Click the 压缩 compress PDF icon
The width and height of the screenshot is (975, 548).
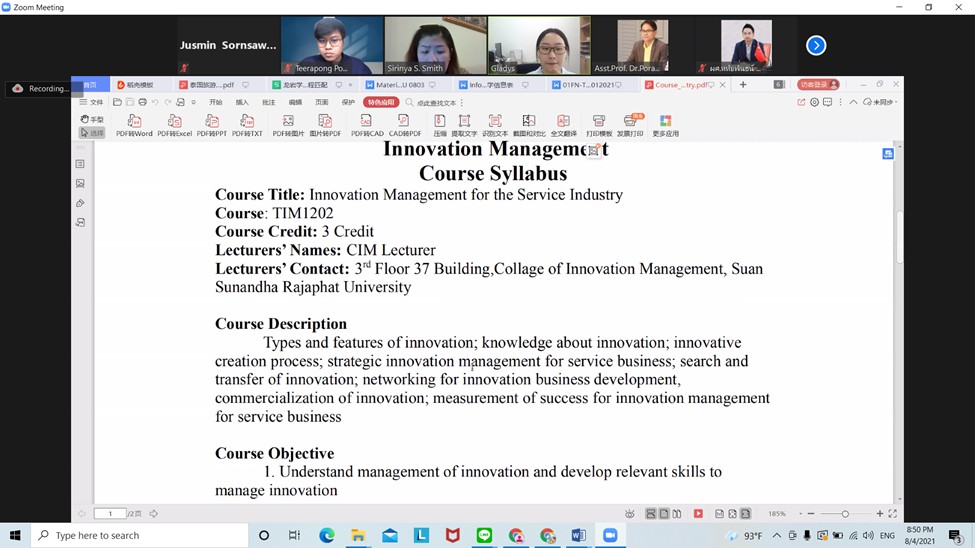pos(440,124)
